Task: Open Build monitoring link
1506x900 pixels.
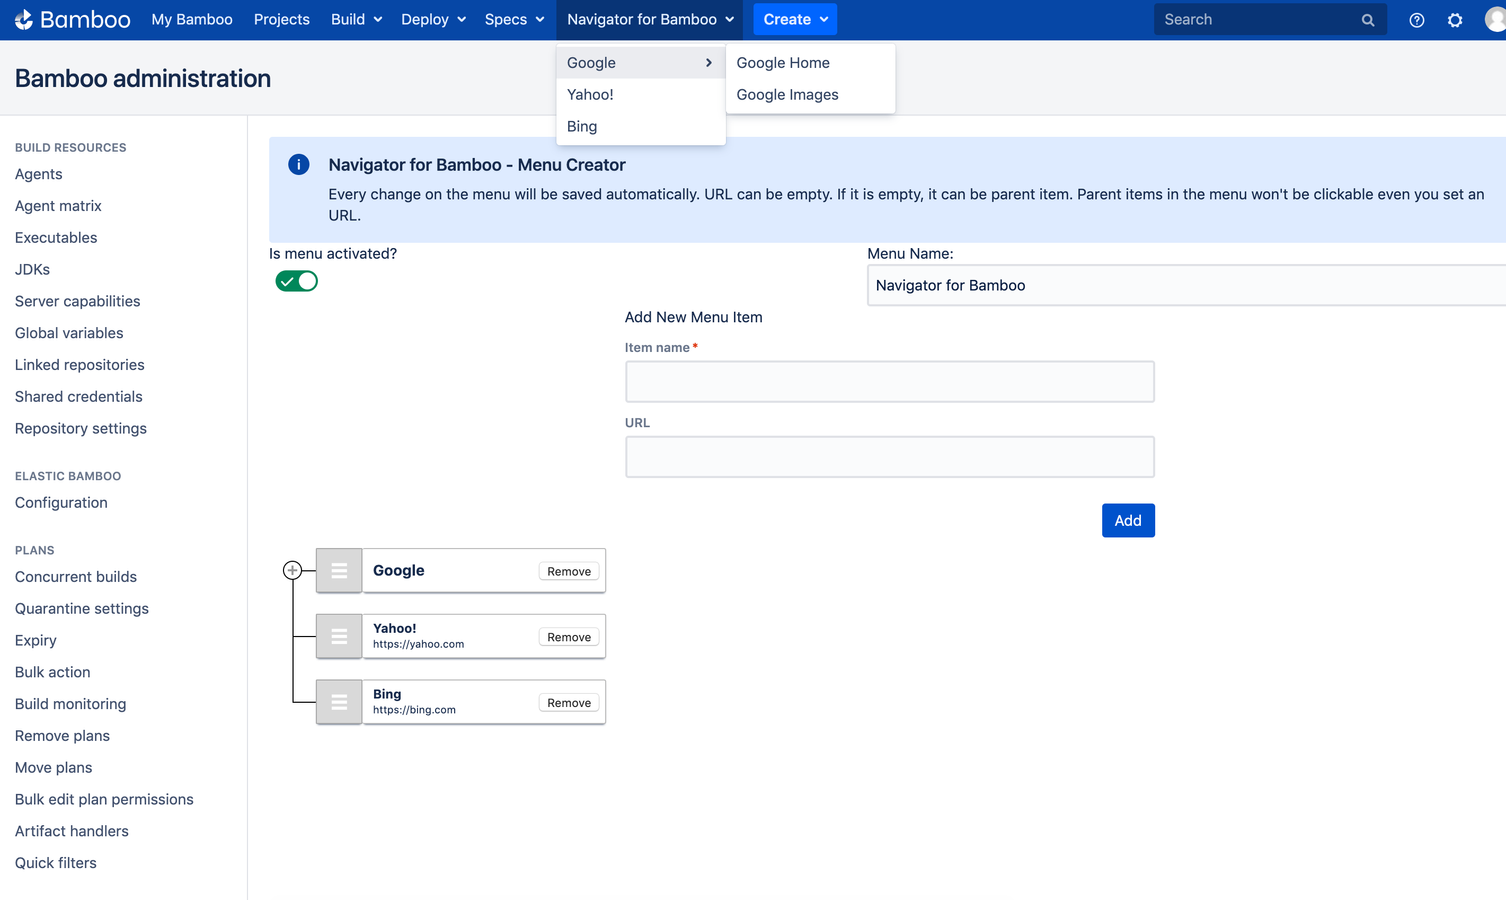Action: click(x=71, y=704)
